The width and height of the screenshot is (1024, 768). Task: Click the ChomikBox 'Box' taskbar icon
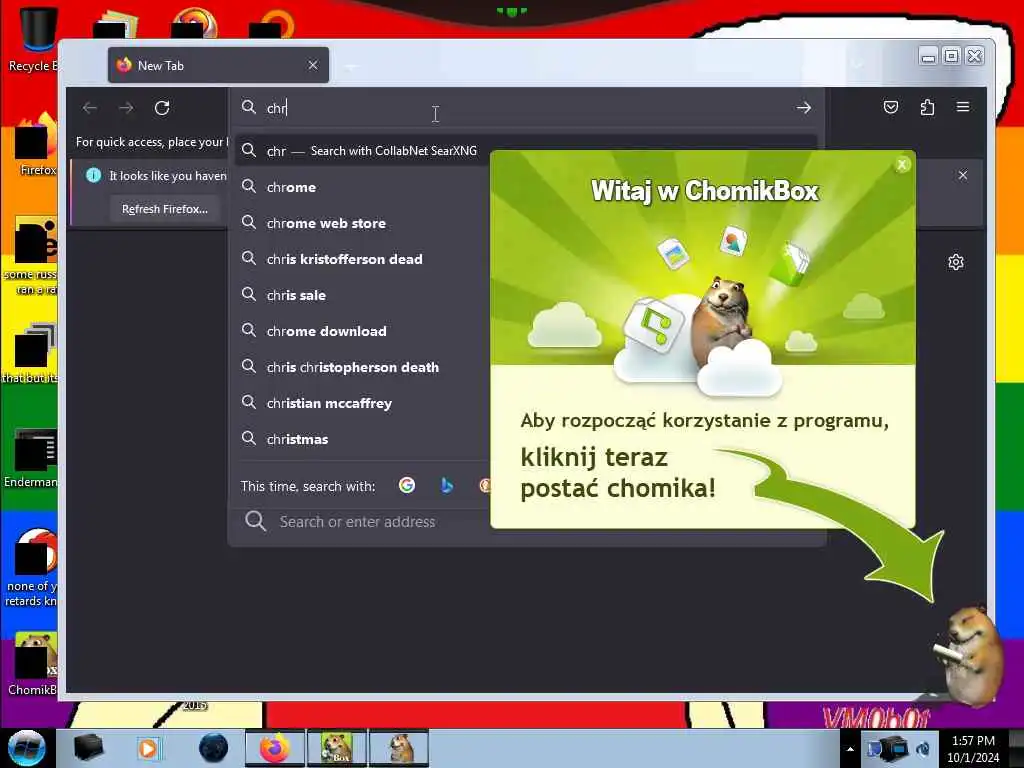tap(337, 748)
